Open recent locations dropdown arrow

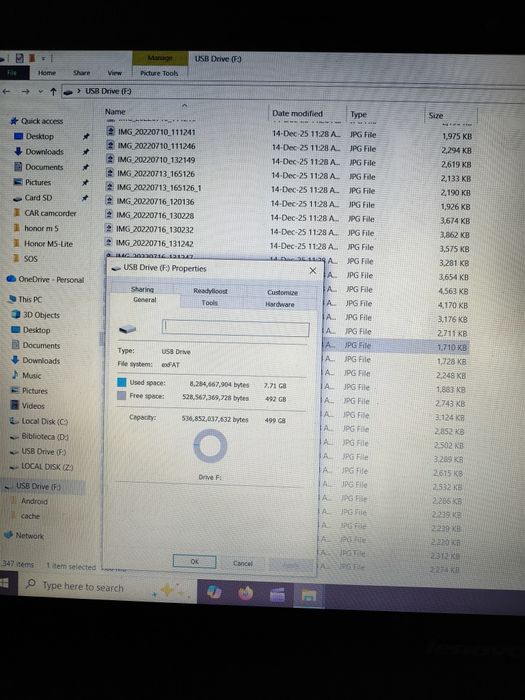click(41, 92)
